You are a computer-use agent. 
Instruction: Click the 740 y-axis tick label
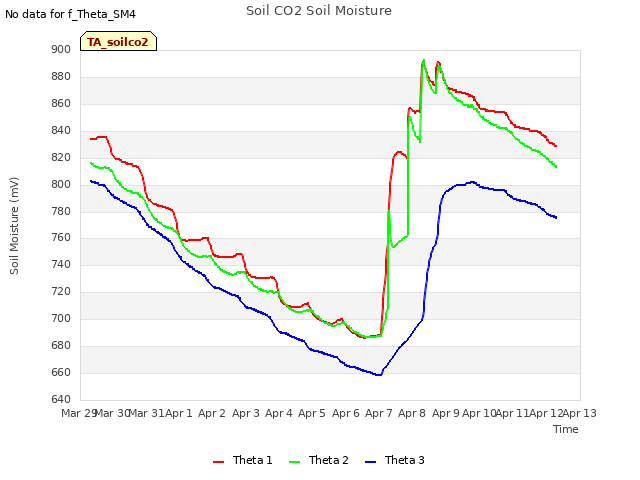click(x=61, y=264)
